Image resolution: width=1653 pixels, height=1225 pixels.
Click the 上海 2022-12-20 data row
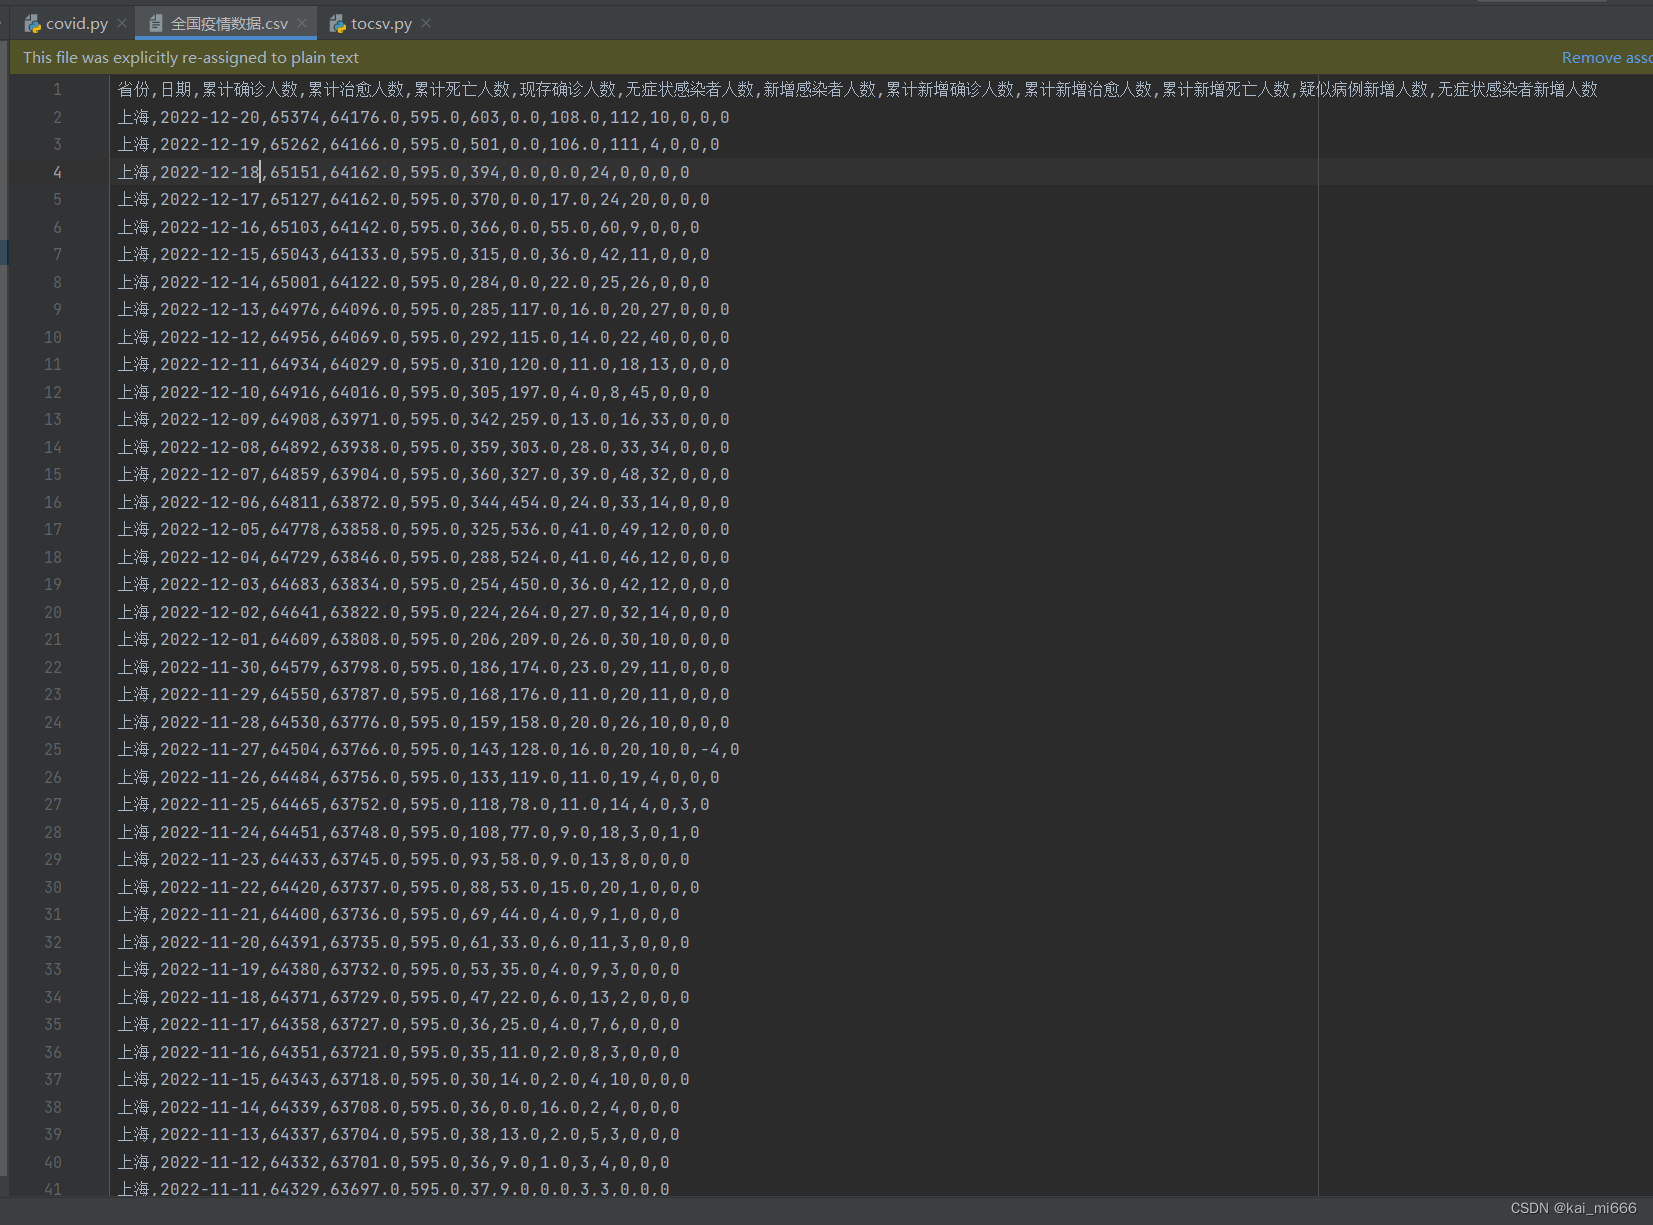coord(423,117)
